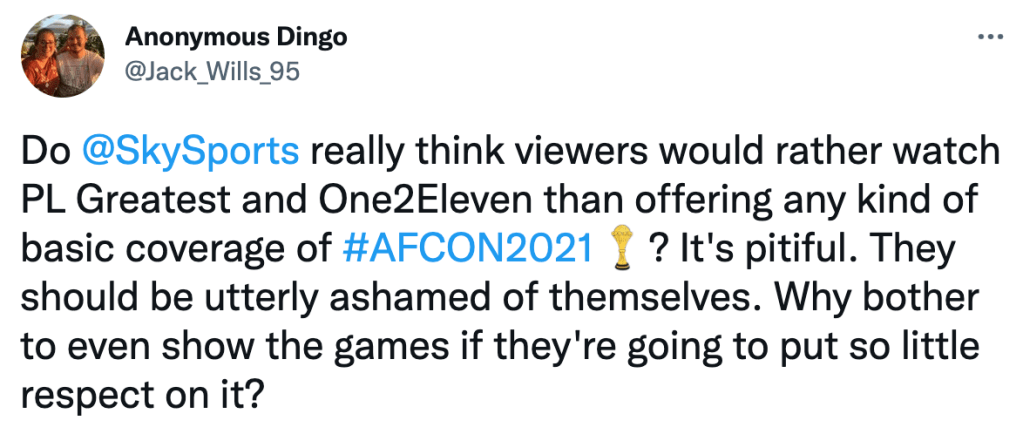Open the three-dot more options menu

(988, 38)
